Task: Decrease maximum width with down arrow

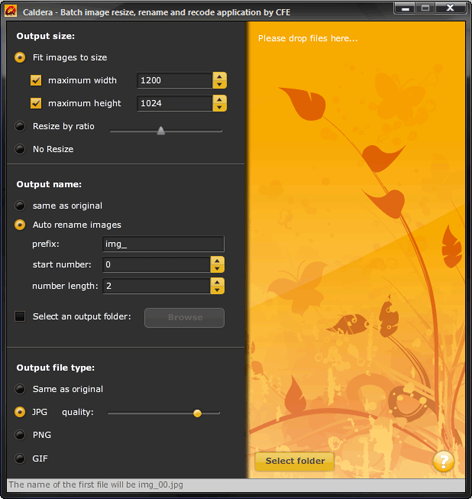Action: pos(219,84)
